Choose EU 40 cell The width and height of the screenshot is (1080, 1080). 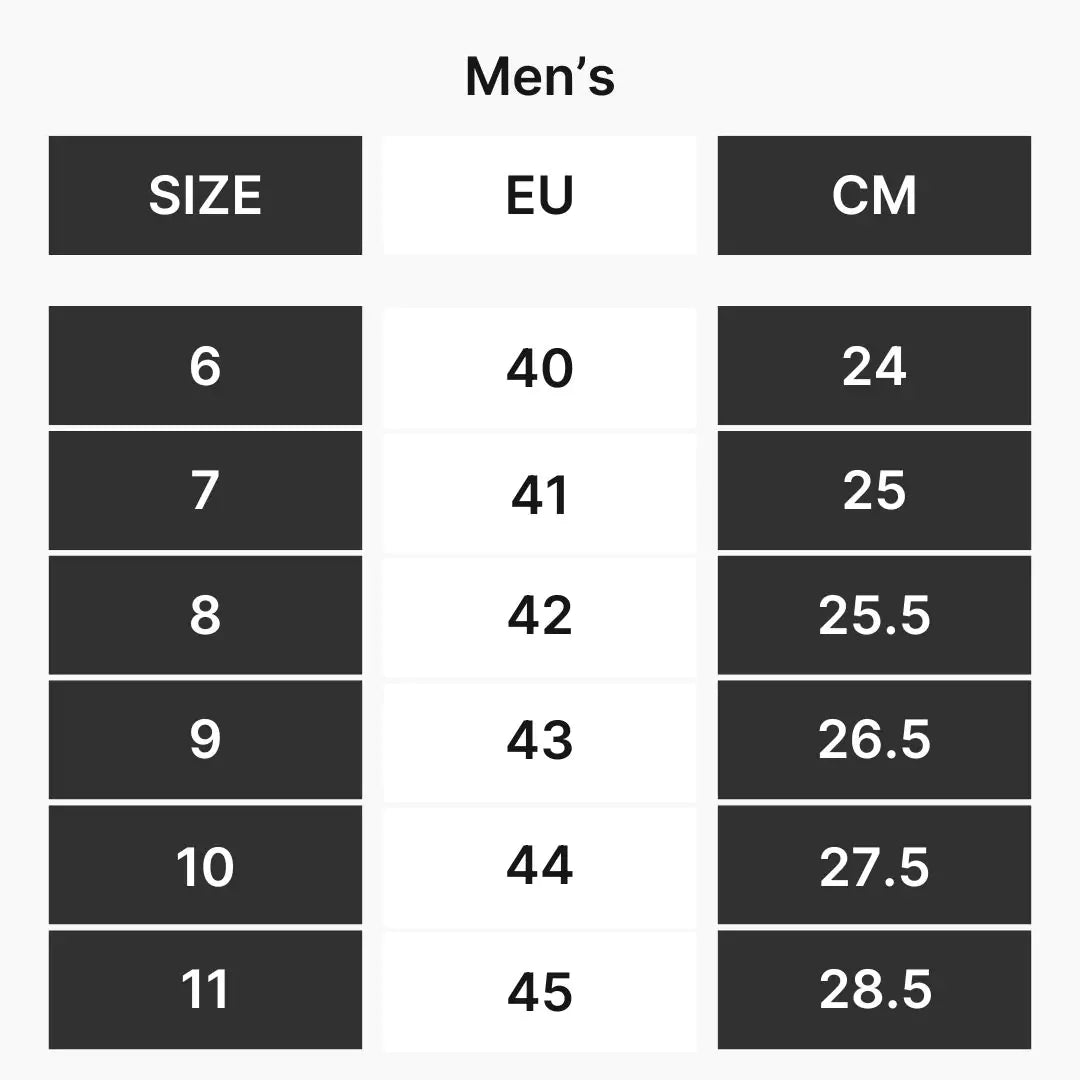click(539, 366)
